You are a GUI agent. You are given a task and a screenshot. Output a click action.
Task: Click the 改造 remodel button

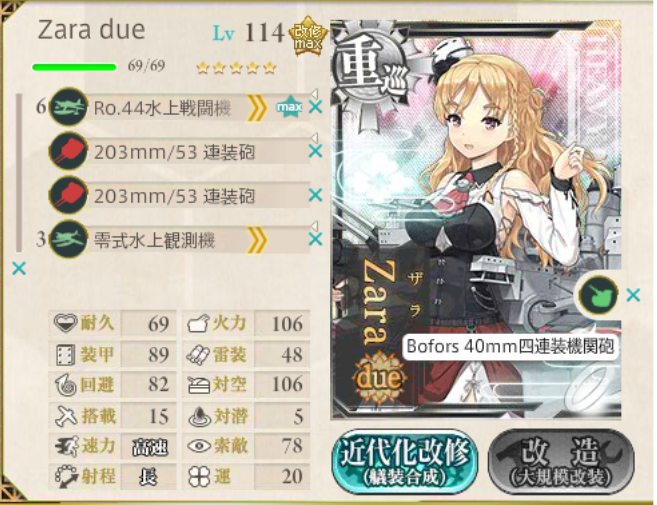561,461
